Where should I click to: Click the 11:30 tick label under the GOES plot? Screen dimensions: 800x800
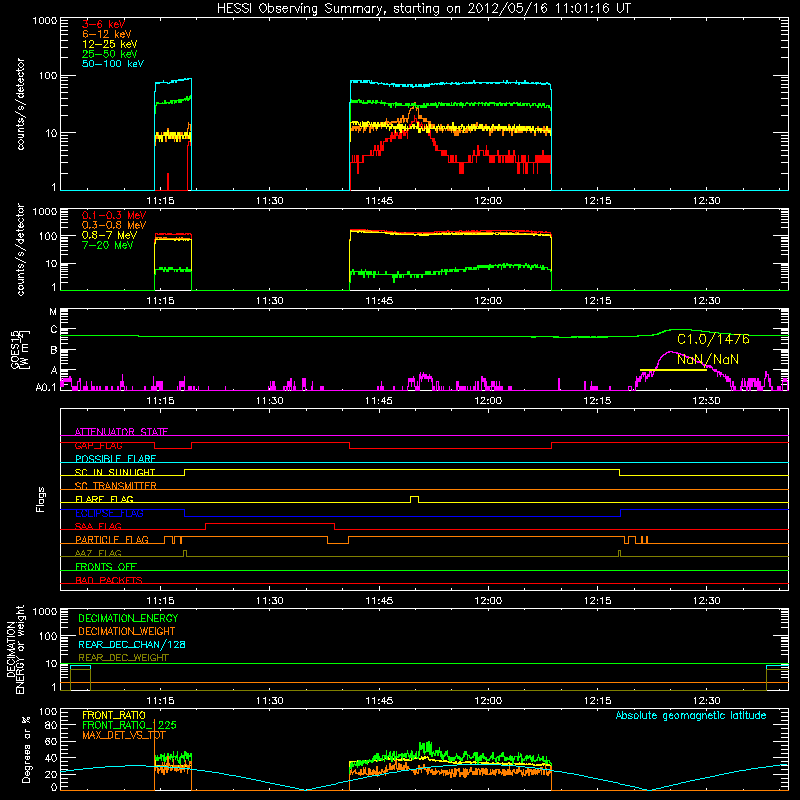click(x=269, y=401)
